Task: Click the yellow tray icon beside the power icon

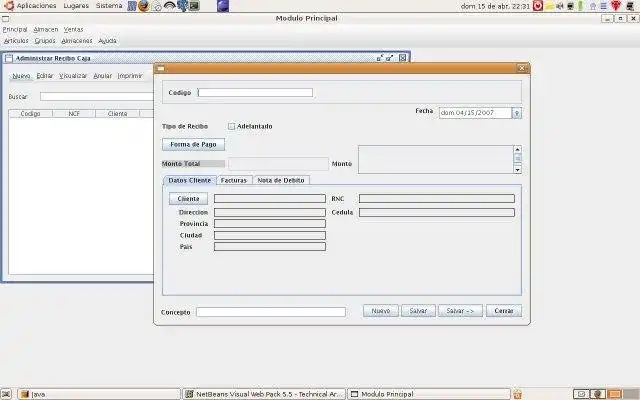Action: (550, 6)
